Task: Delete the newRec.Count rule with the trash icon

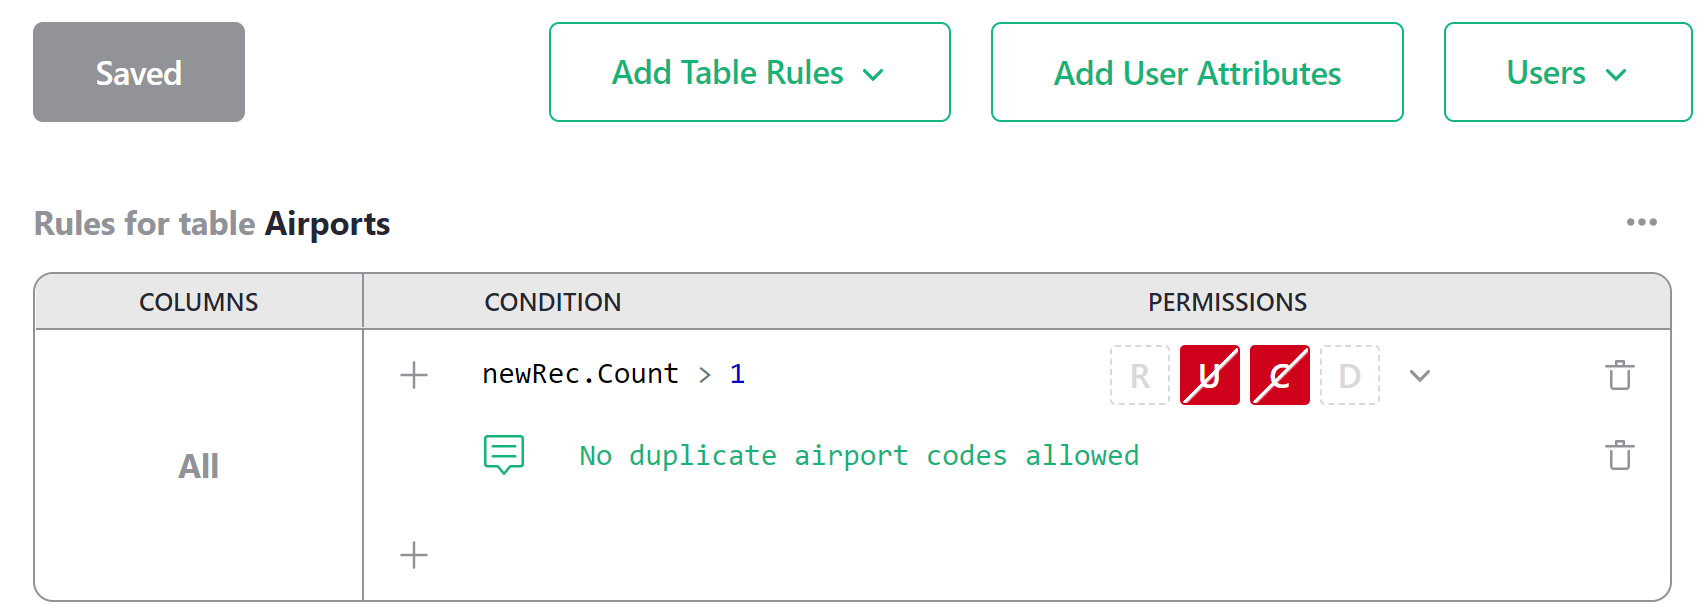Action: [x=1620, y=375]
